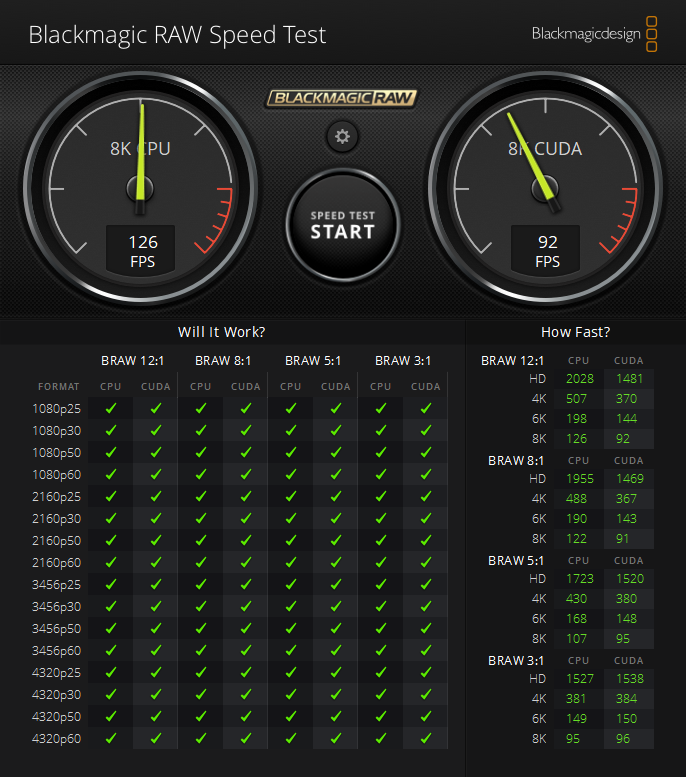Viewport: 686px width, 777px height.
Task: Click BRAW 12:1 6K CUDA value 144
Action: pyautogui.click(x=627, y=419)
